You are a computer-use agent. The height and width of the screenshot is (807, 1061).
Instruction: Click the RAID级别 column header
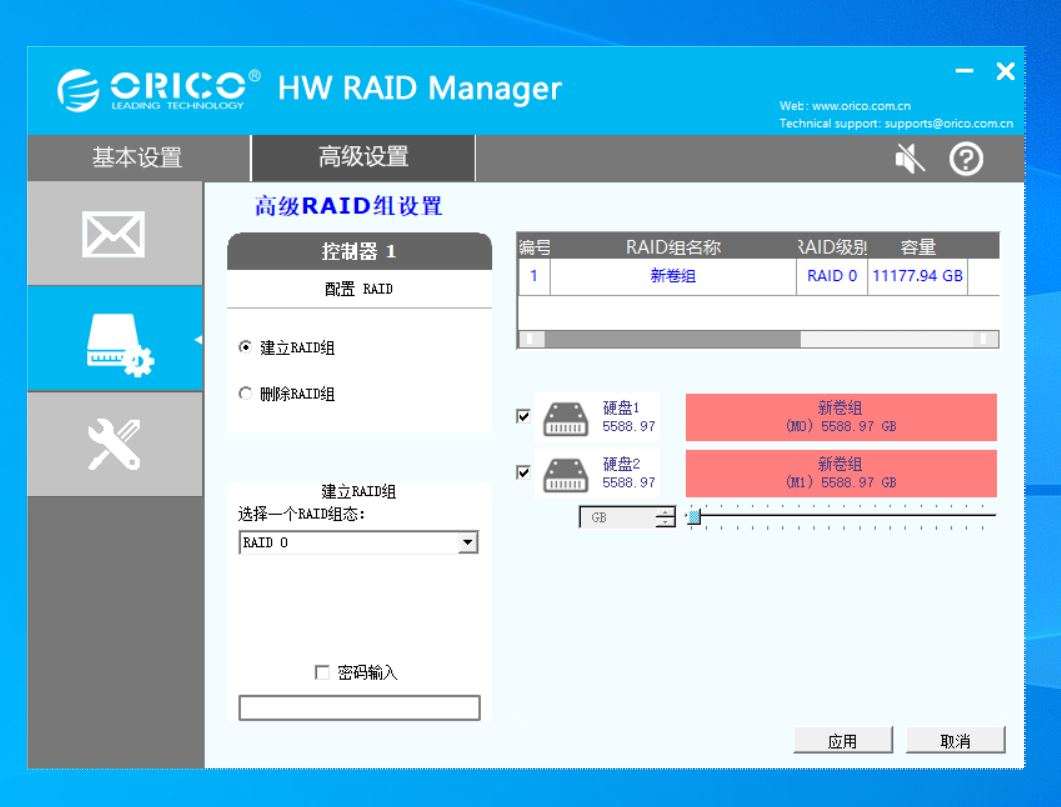click(x=832, y=248)
